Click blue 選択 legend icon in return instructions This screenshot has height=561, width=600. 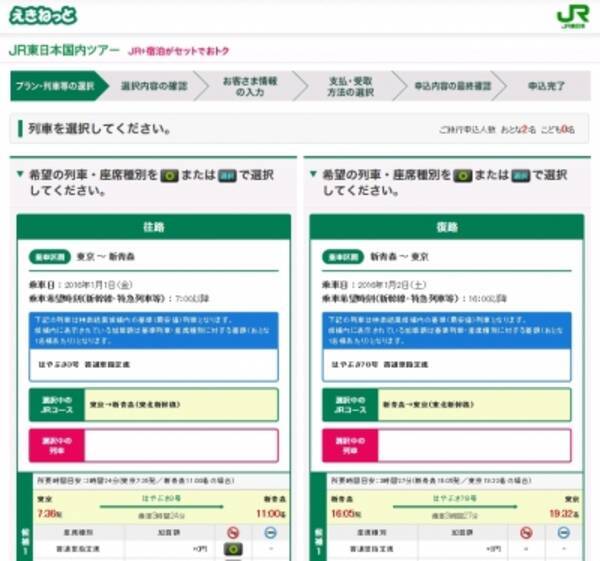(x=521, y=176)
